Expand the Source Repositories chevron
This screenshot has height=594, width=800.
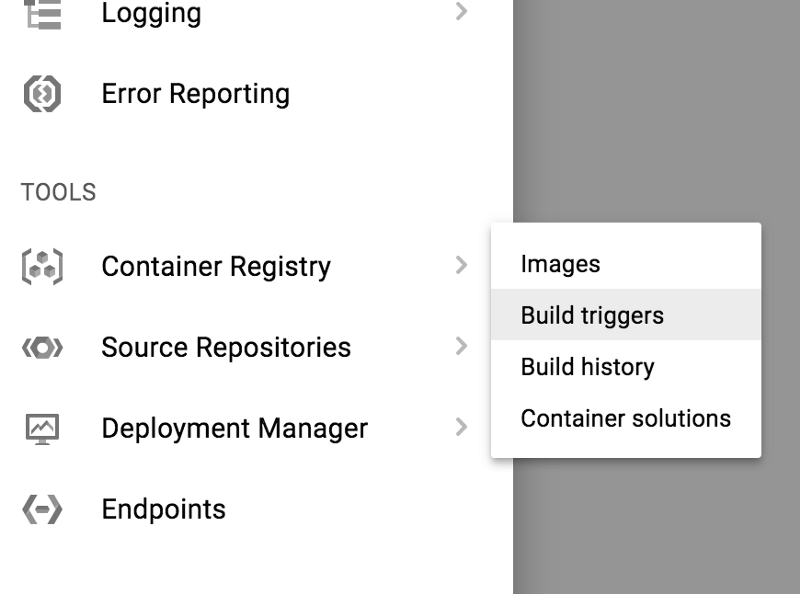(x=461, y=346)
